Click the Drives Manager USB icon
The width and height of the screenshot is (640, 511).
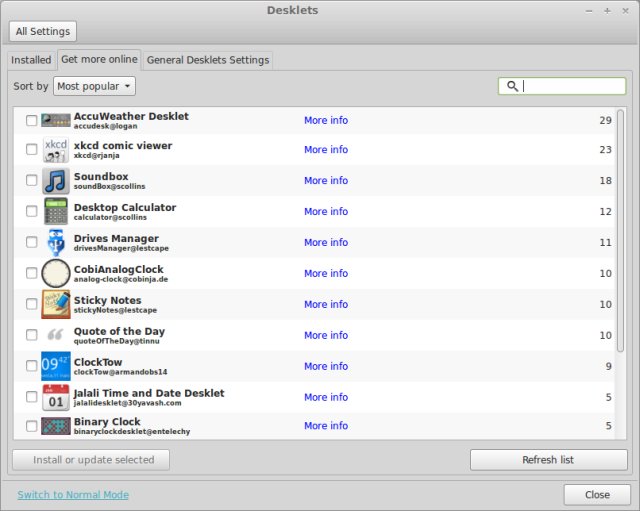pos(56,243)
